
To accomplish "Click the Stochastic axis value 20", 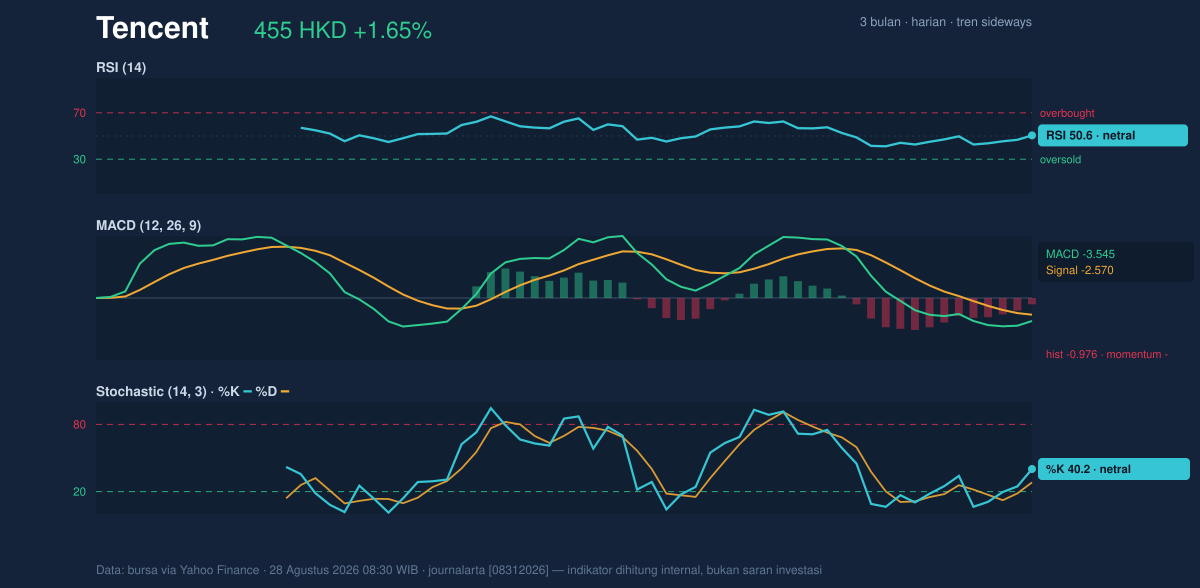I will pos(79,492).
